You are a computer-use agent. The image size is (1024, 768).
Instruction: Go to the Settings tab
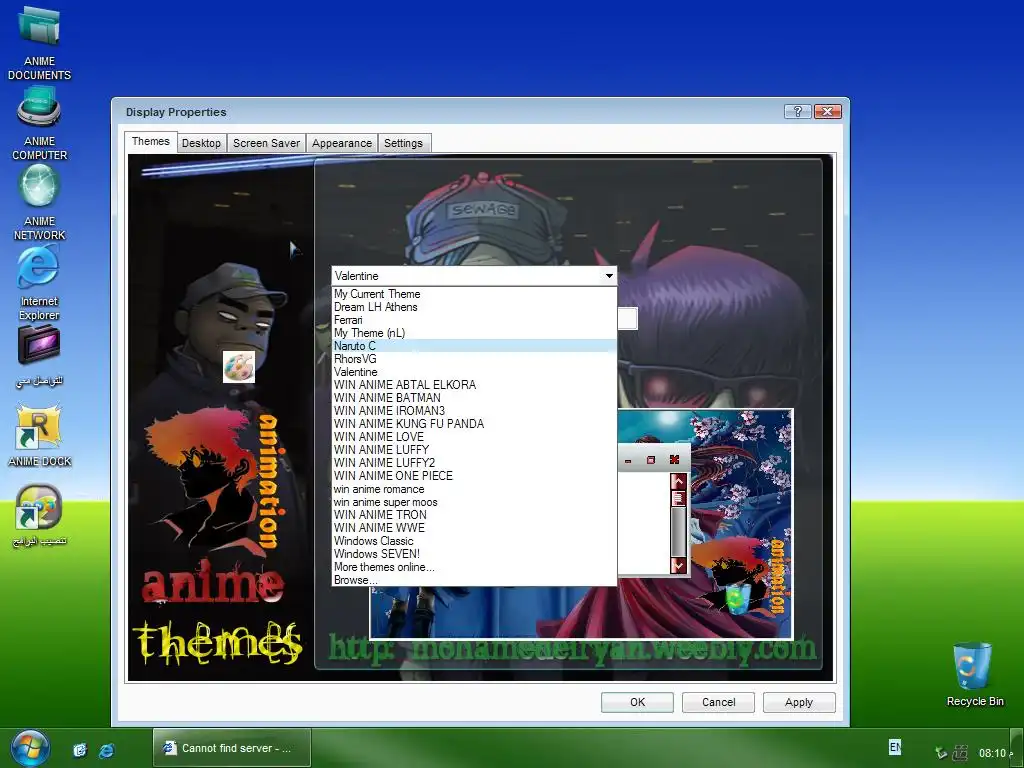click(x=403, y=143)
